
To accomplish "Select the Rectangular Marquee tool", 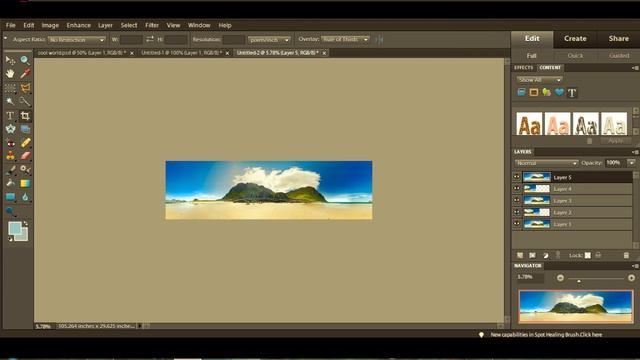I will click(10, 88).
